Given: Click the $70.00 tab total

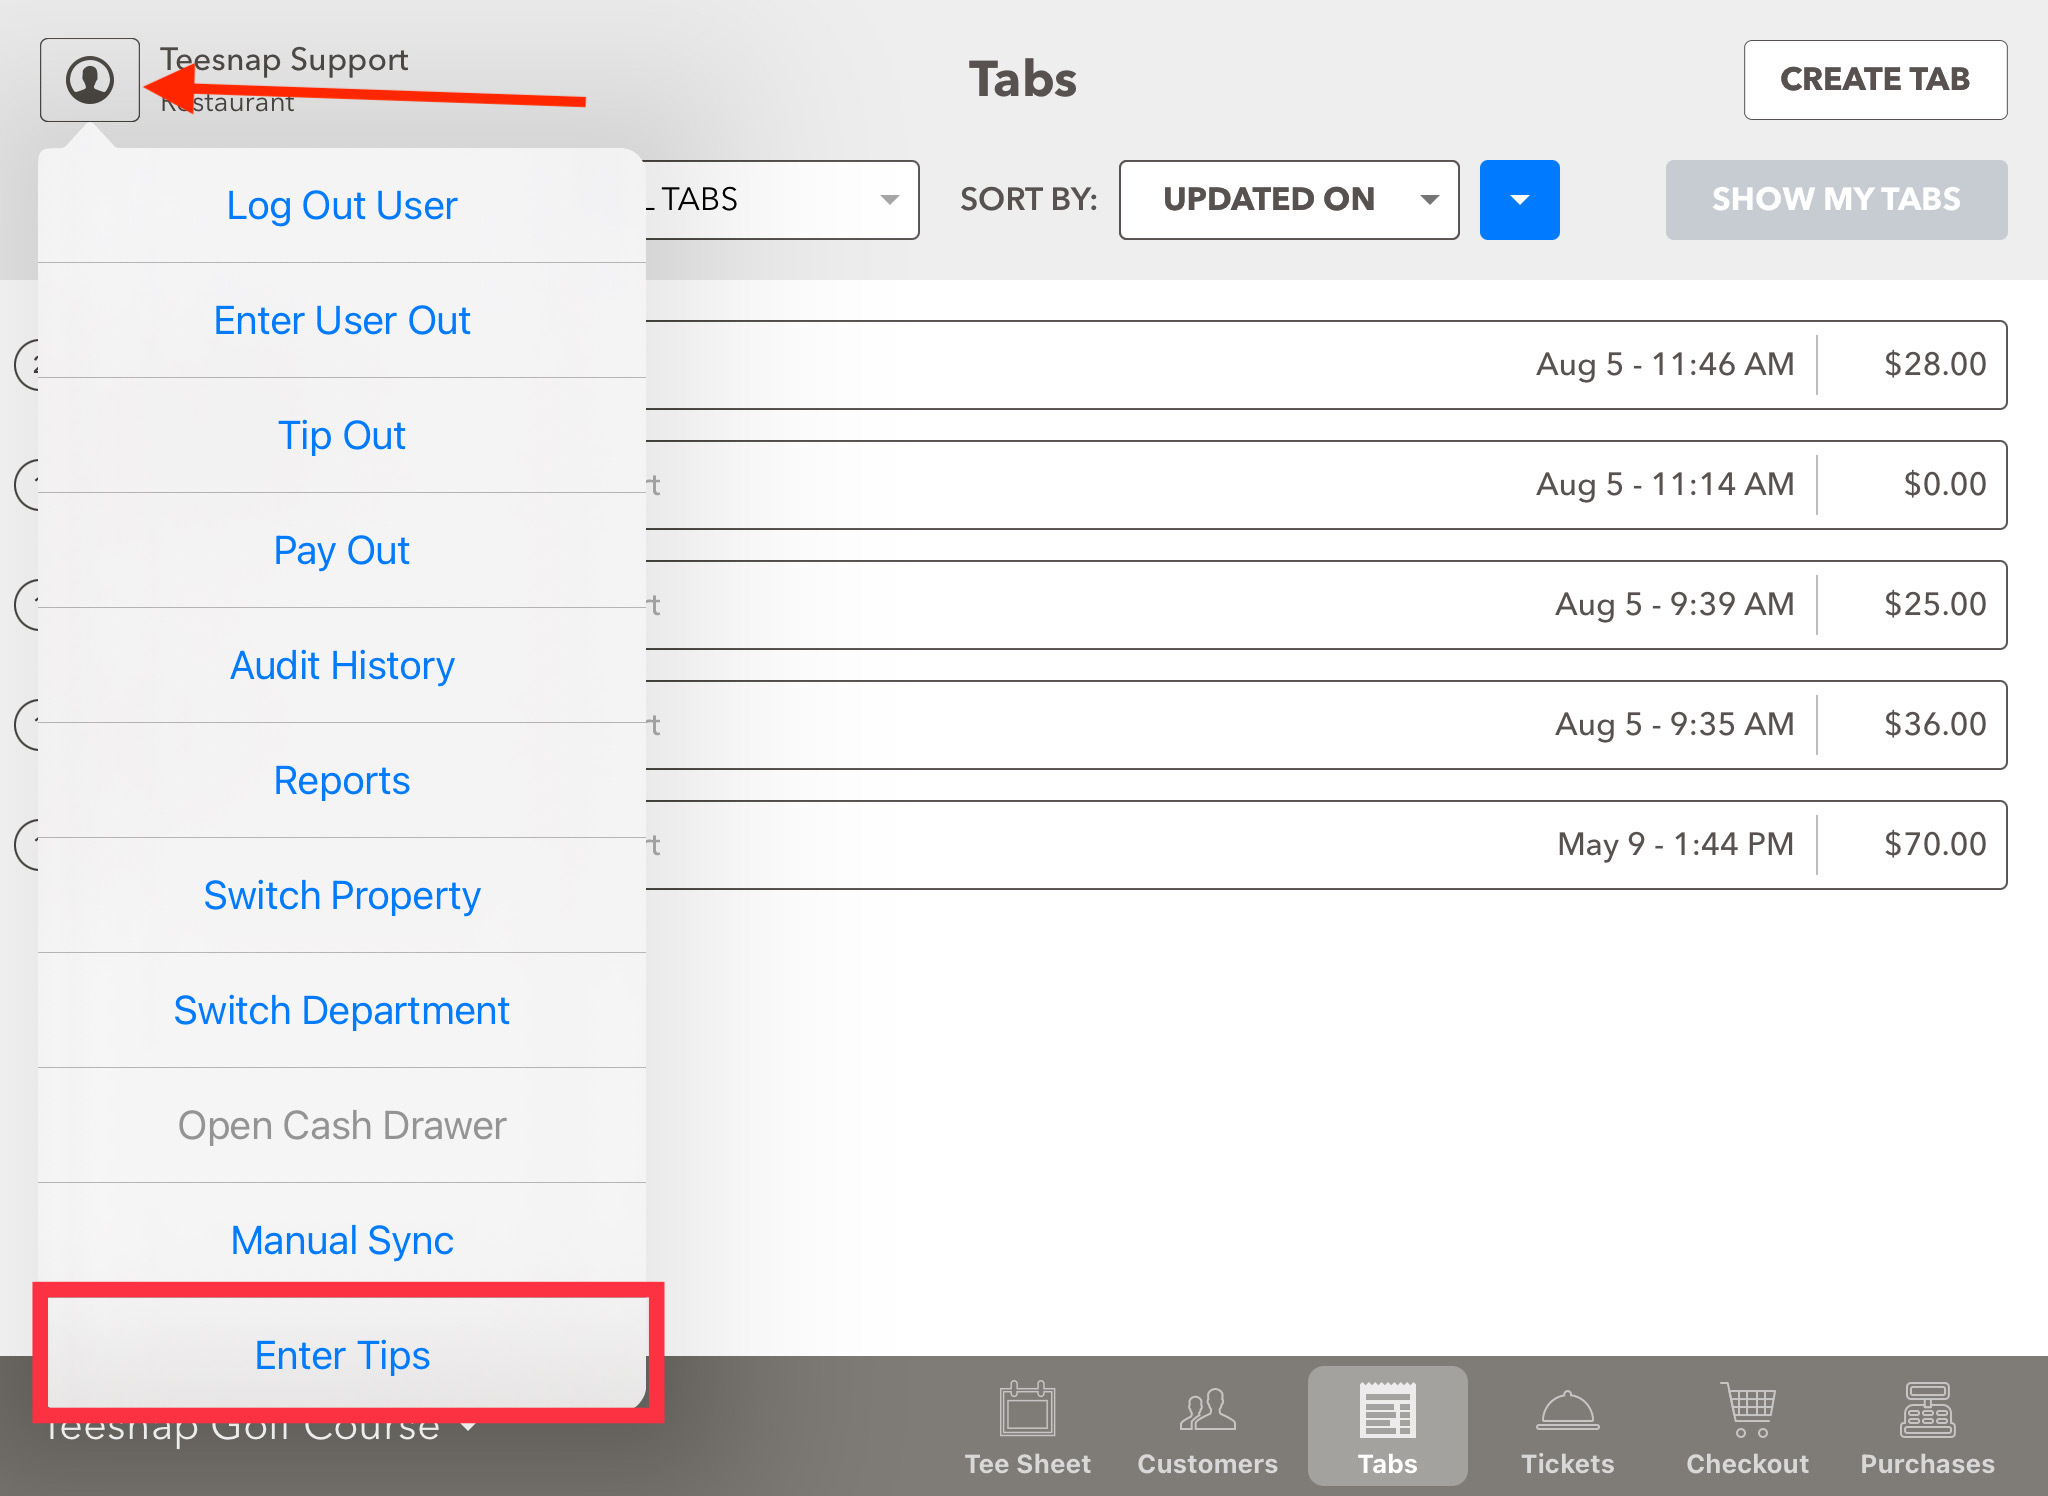Looking at the screenshot, I should pos(1935,844).
